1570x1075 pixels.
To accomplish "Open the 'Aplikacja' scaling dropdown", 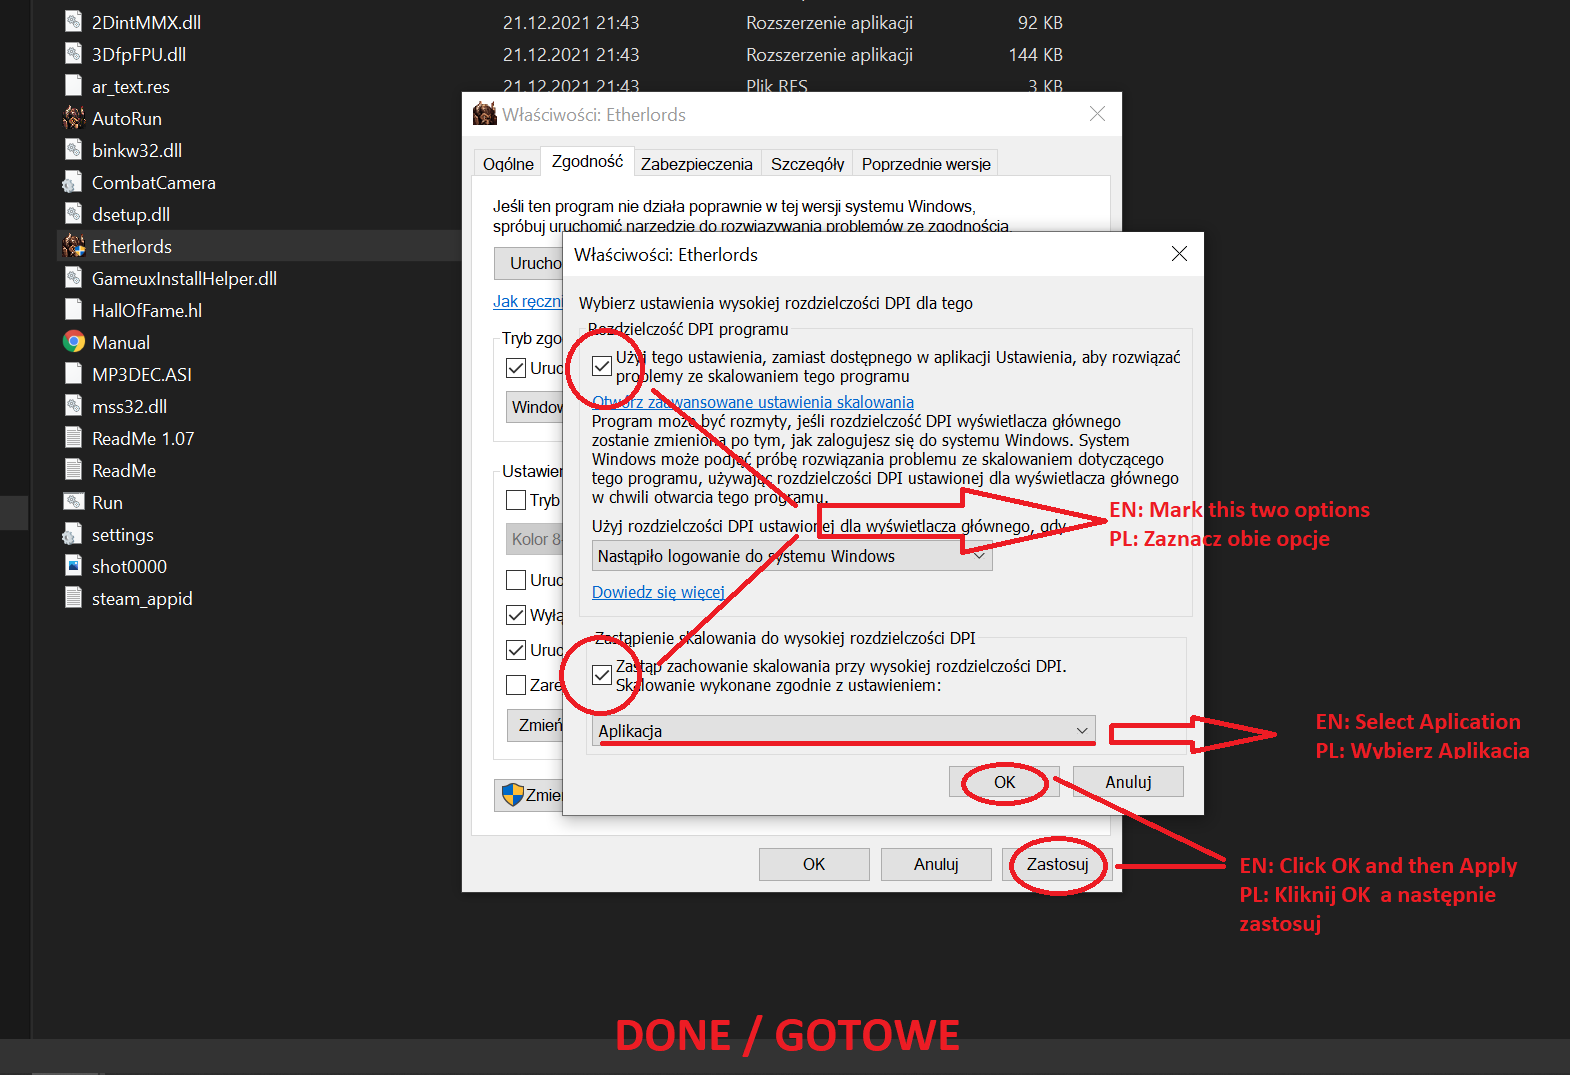I will [844, 730].
